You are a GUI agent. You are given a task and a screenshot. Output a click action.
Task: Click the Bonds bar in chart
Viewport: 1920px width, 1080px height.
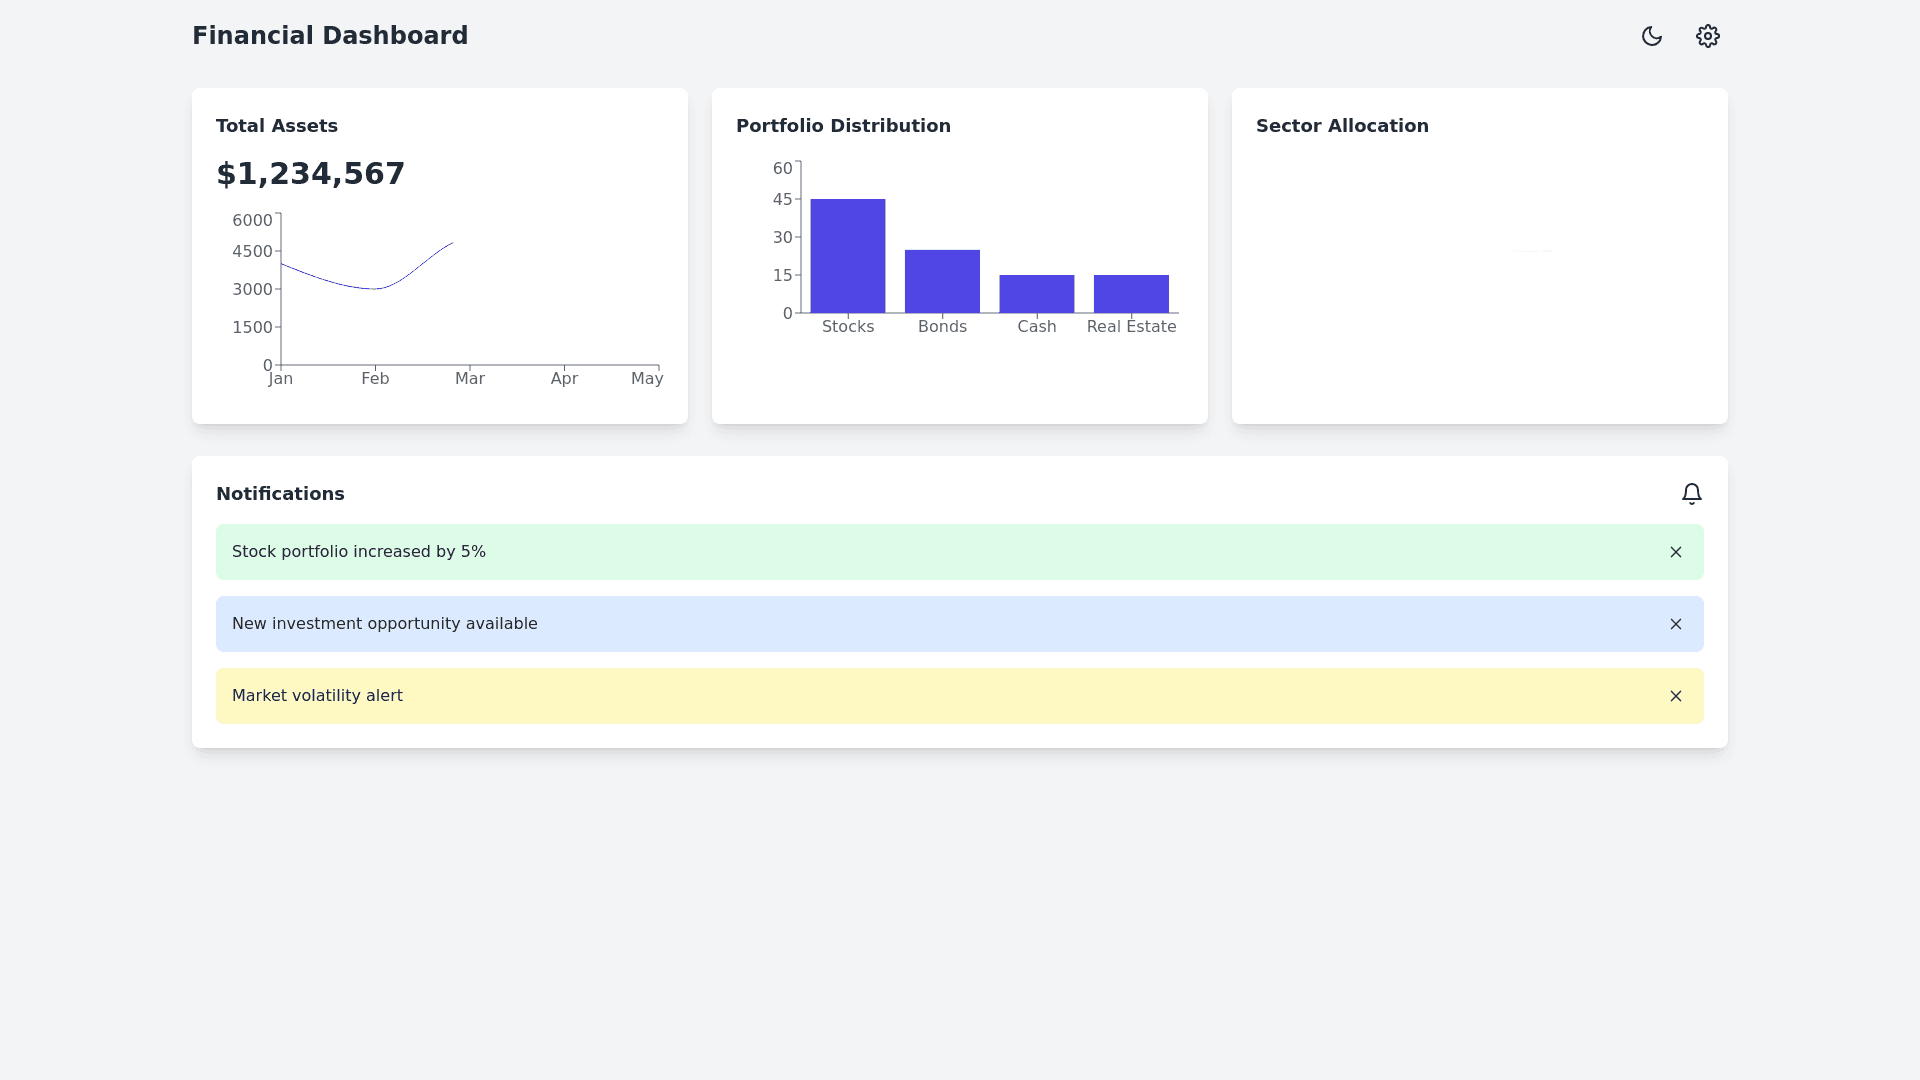pyautogui.click(x=942, y=282)
